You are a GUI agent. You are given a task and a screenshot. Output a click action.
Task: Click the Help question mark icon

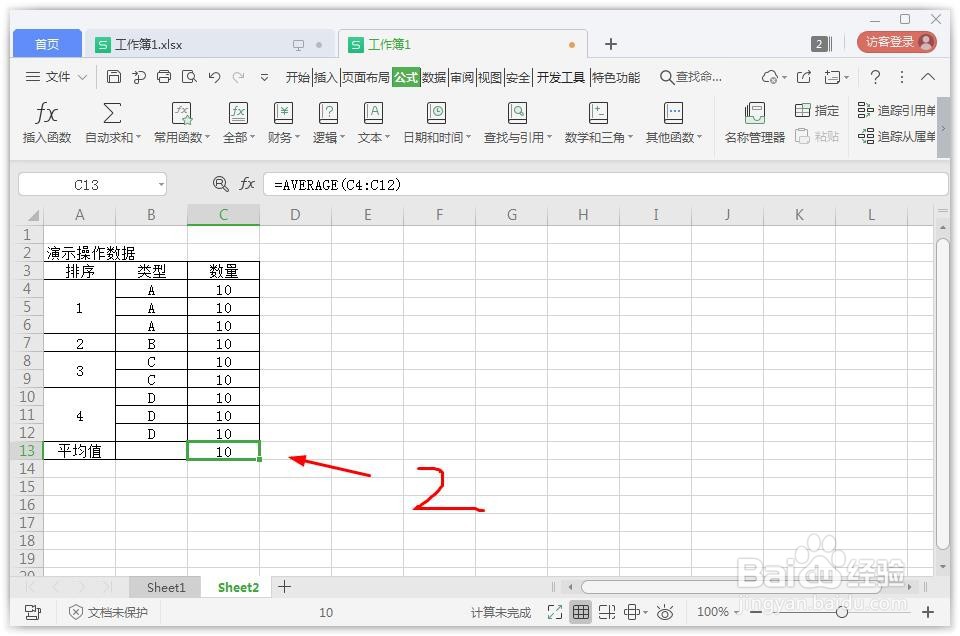[876, 77]
